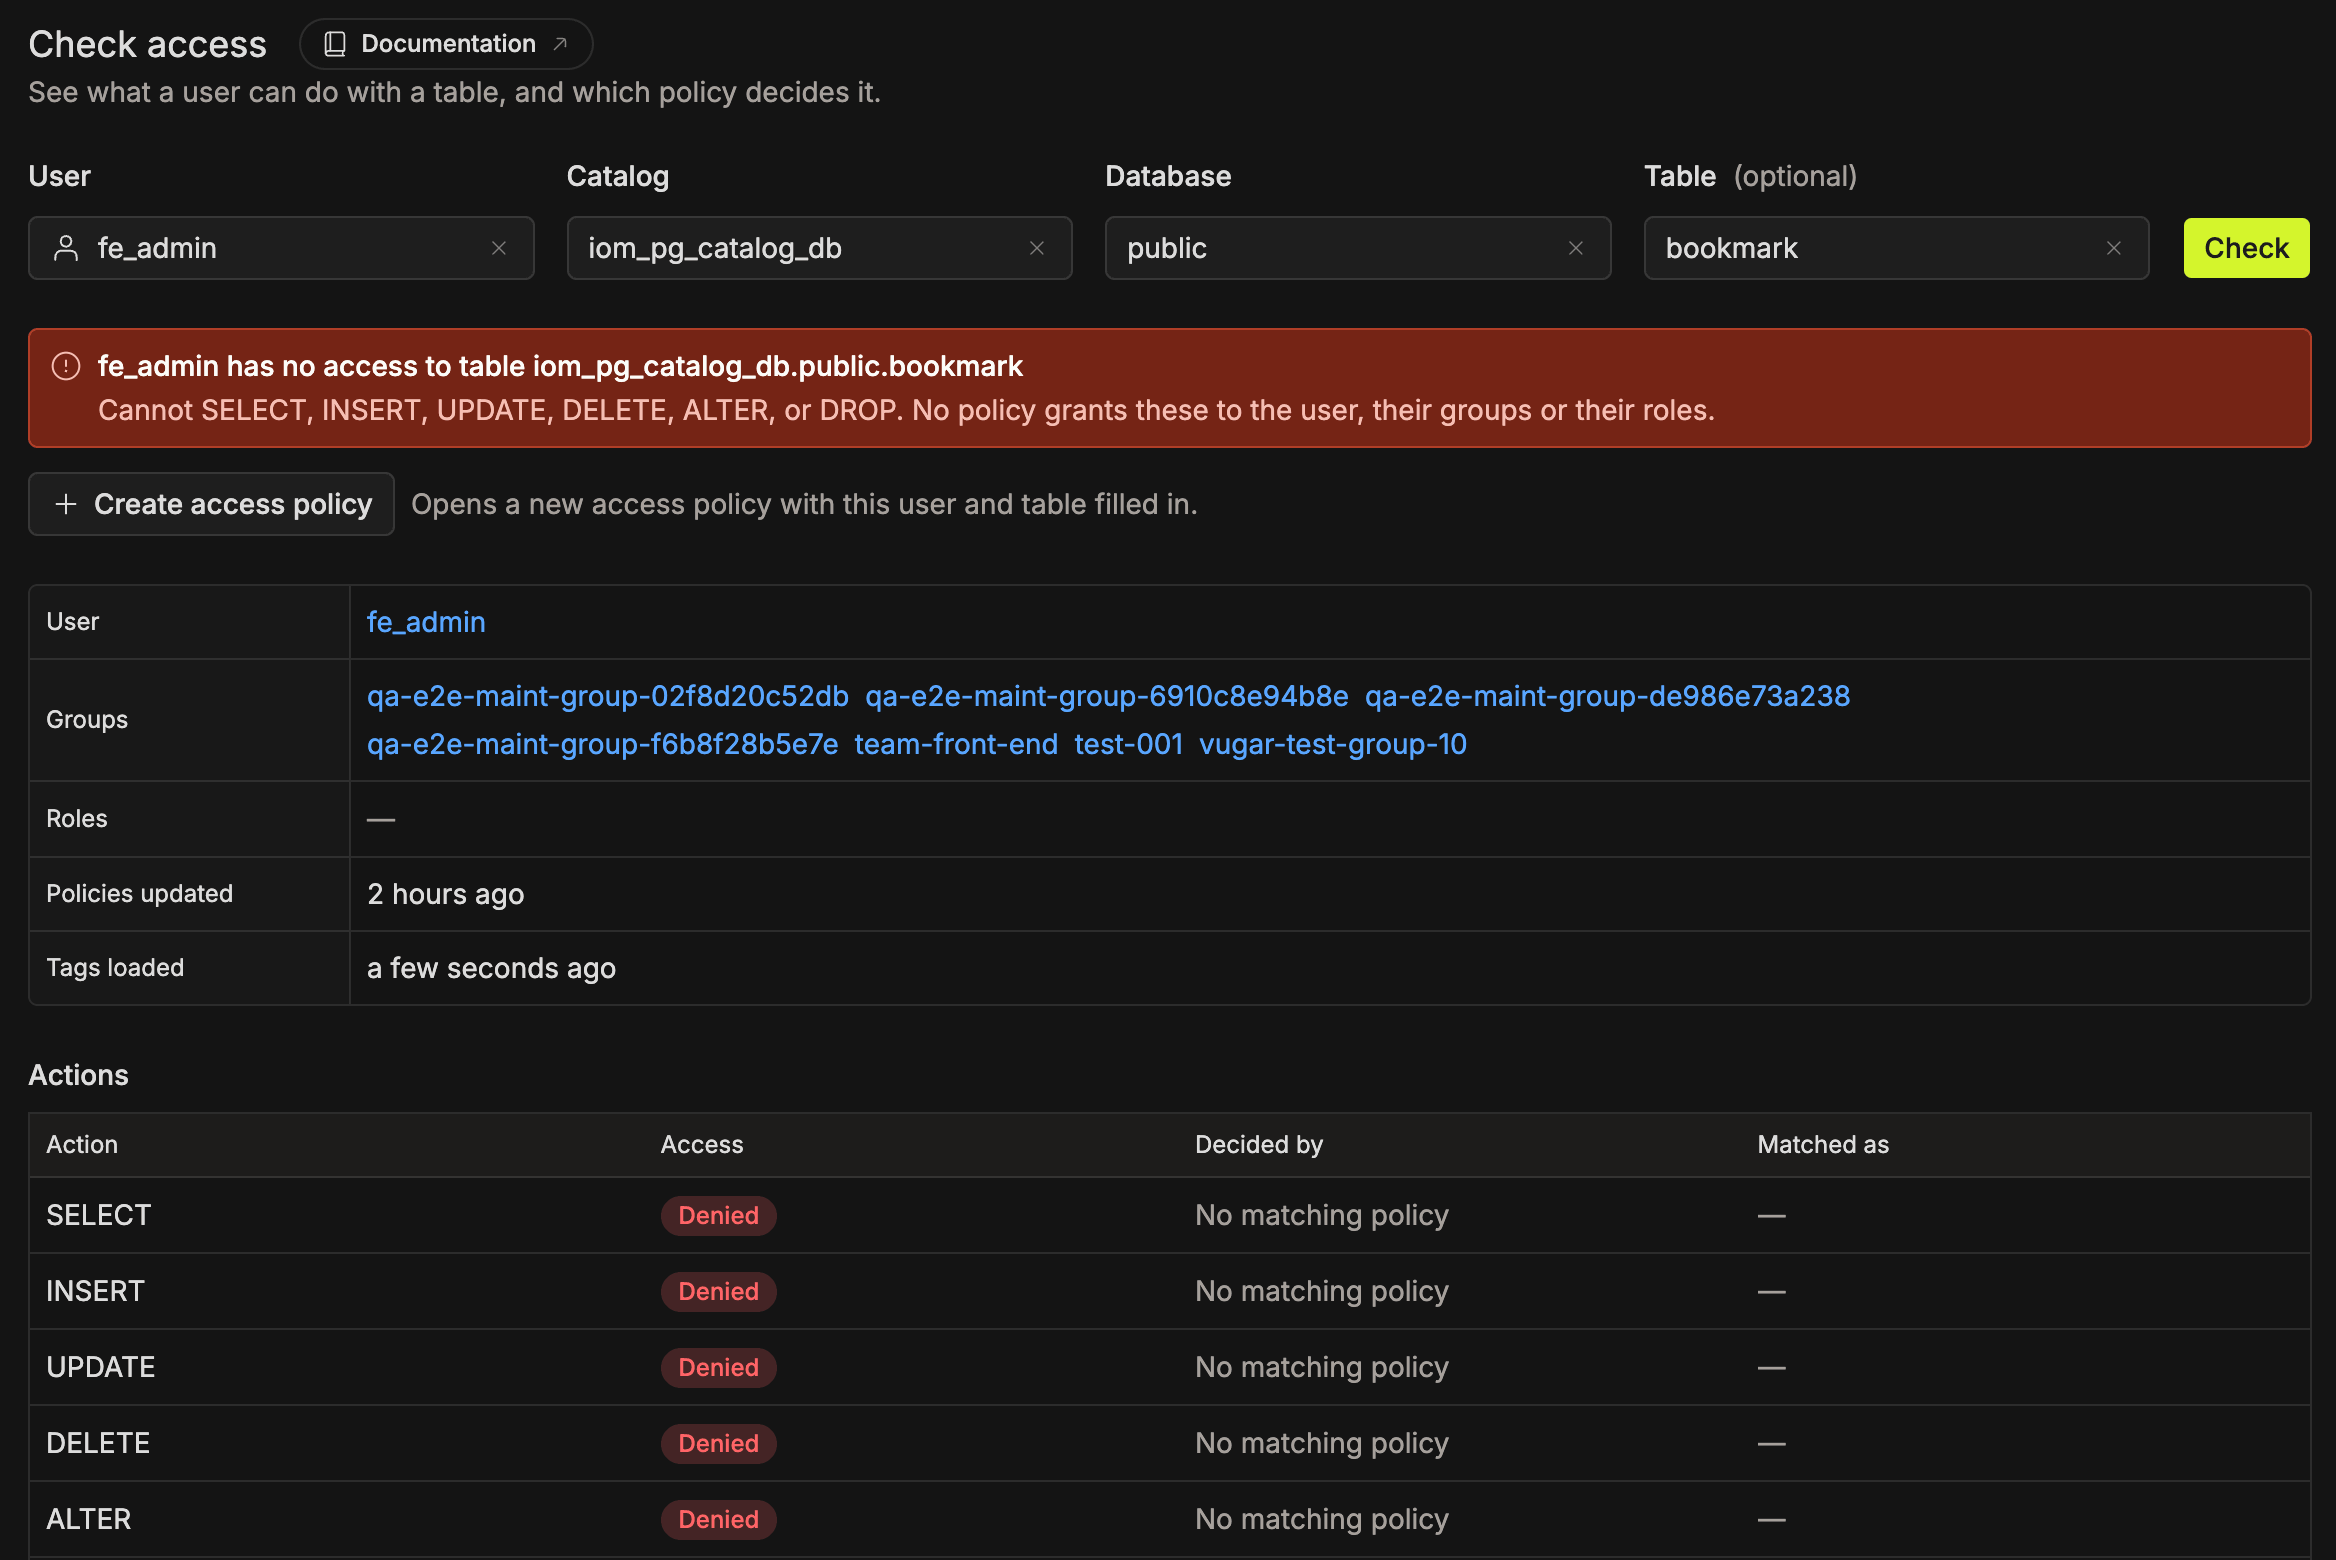This screenshot has height=1560, width=2336.
Task: Click the Denied badge in INSERT row
Action: click(719, 1292)
